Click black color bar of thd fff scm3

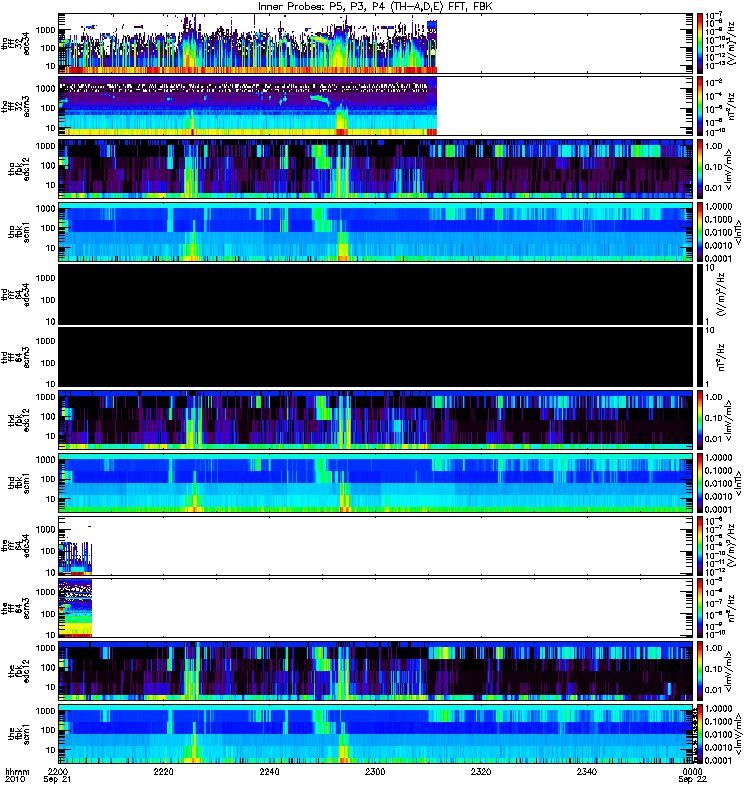point(700,357)
